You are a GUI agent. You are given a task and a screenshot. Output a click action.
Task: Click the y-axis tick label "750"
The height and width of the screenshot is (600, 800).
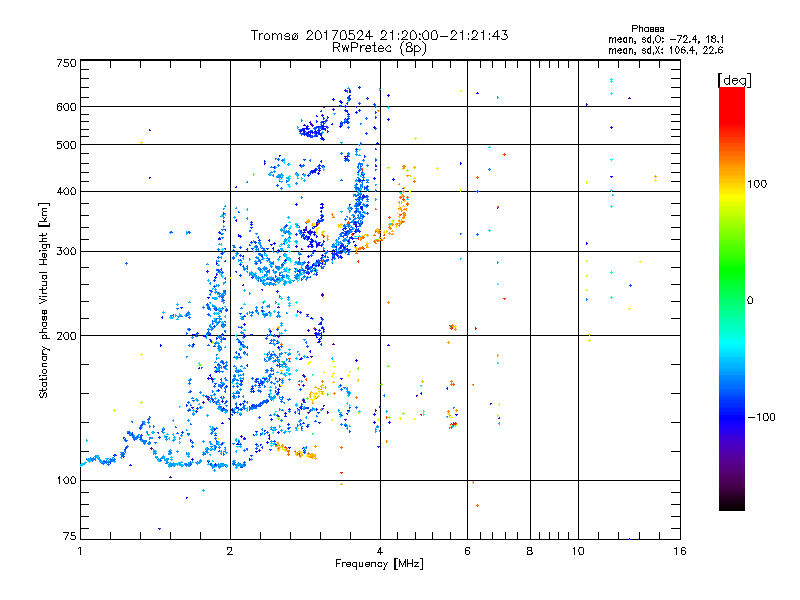(67, 63)
